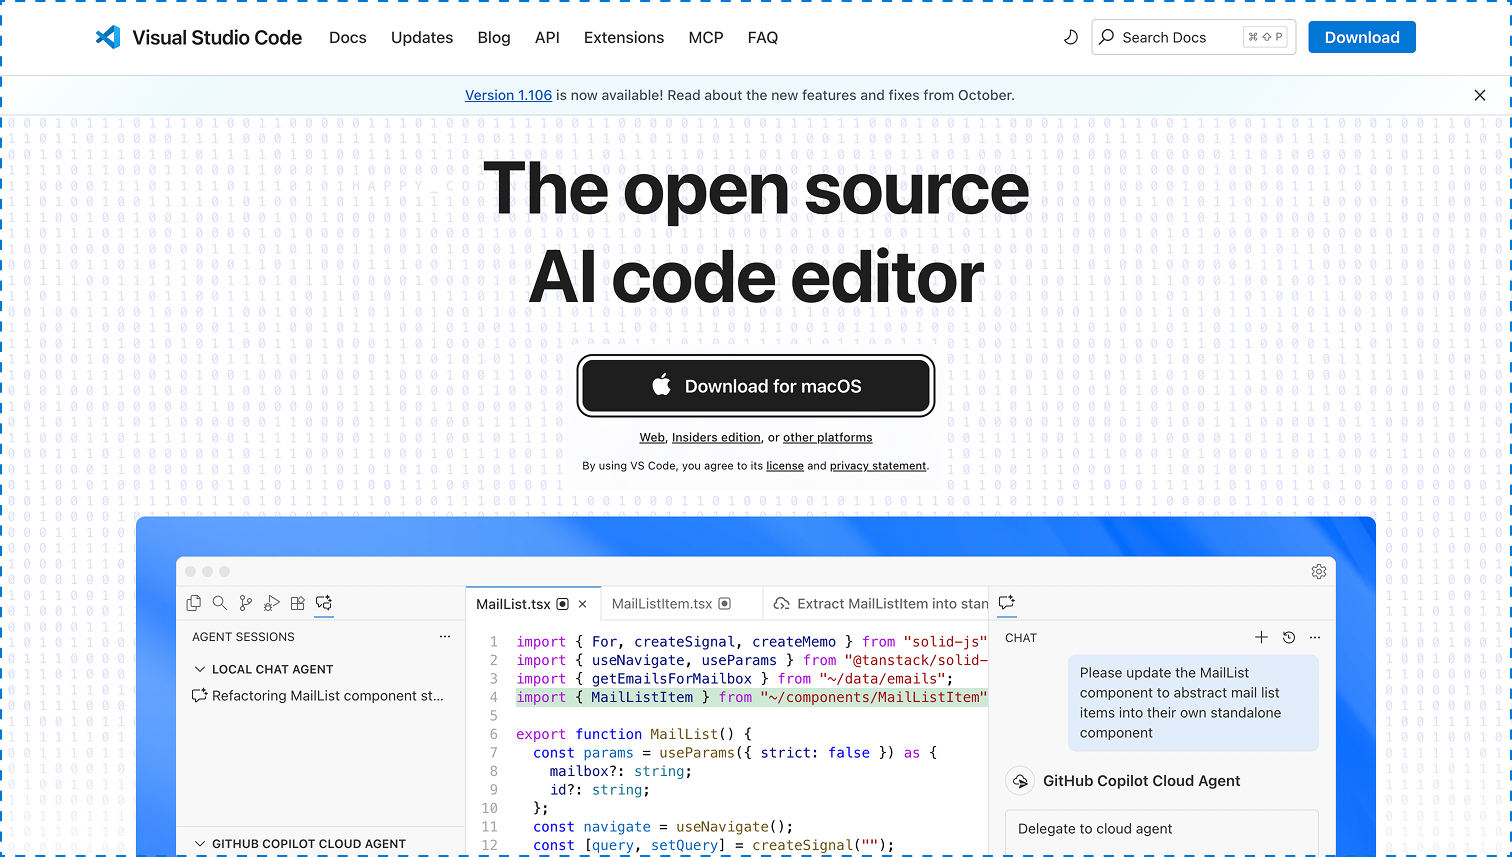Click the blue Download button in the header
1512x857 pixels.
coord(1362,37)
